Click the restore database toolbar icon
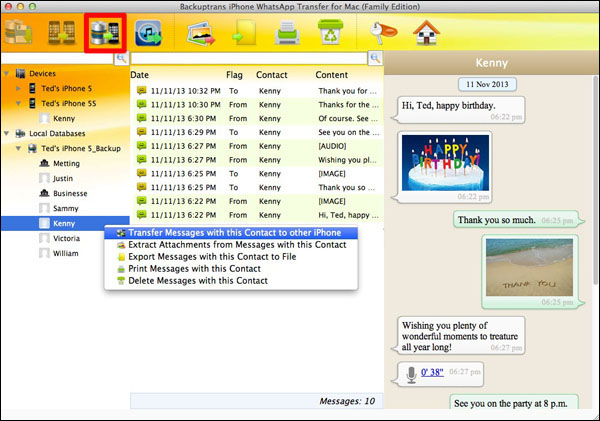Viewport: 600px width, 421px height. (x=61, y=33)
